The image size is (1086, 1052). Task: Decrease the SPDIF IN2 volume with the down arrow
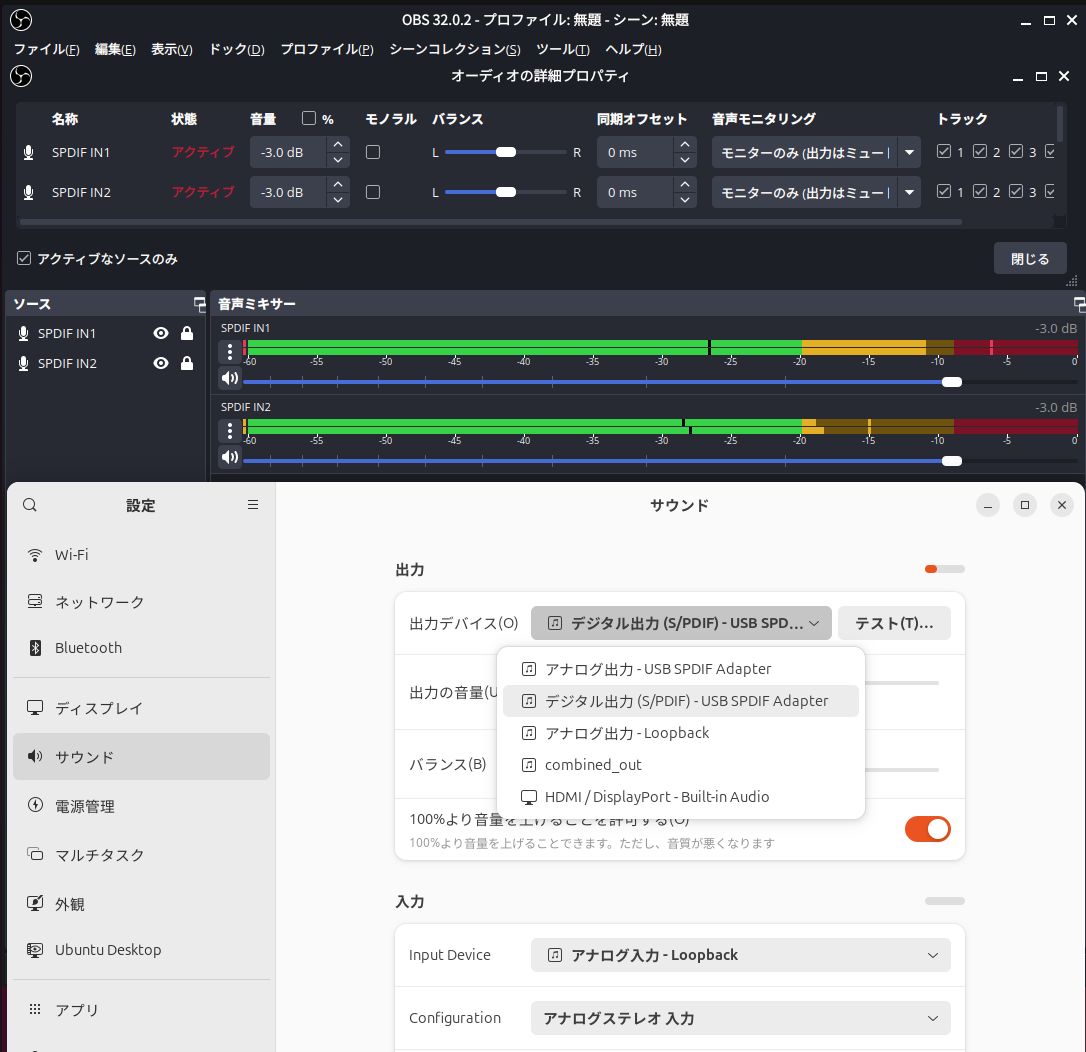coord(338,200)
